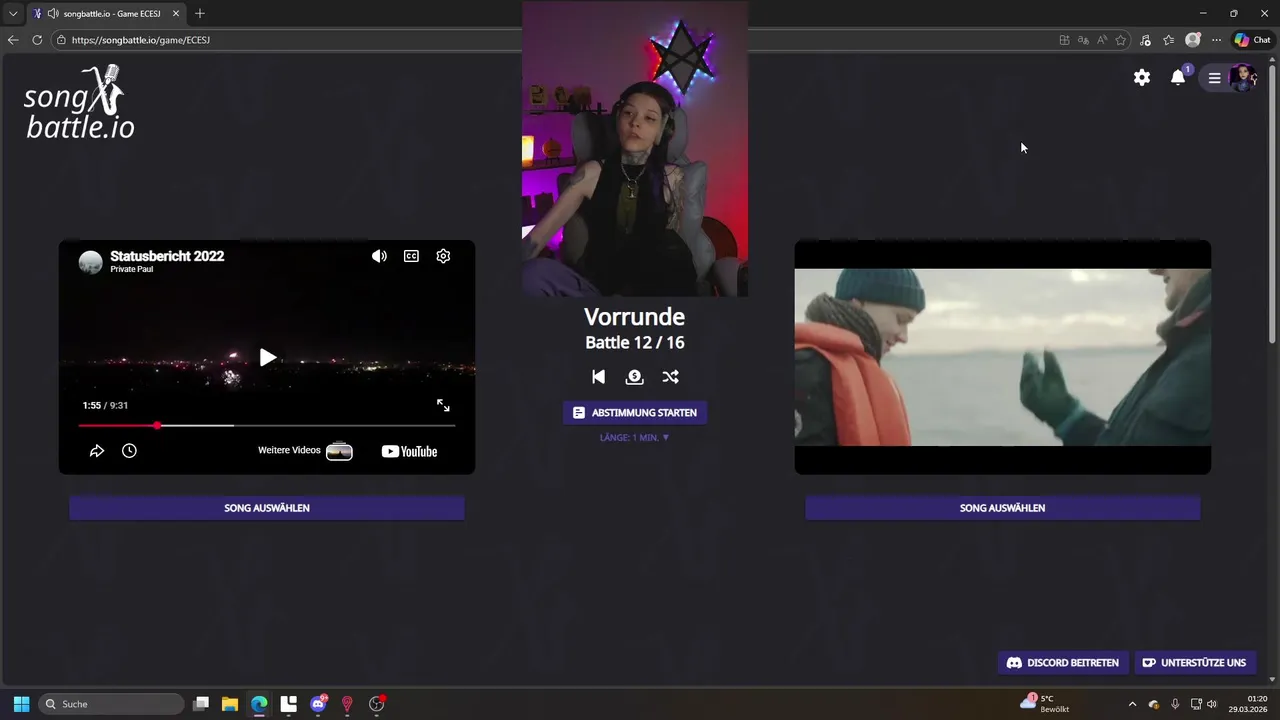
Task: Open the clock showing 01:20
Action: pyautogui.click(x=1247, y=704)
